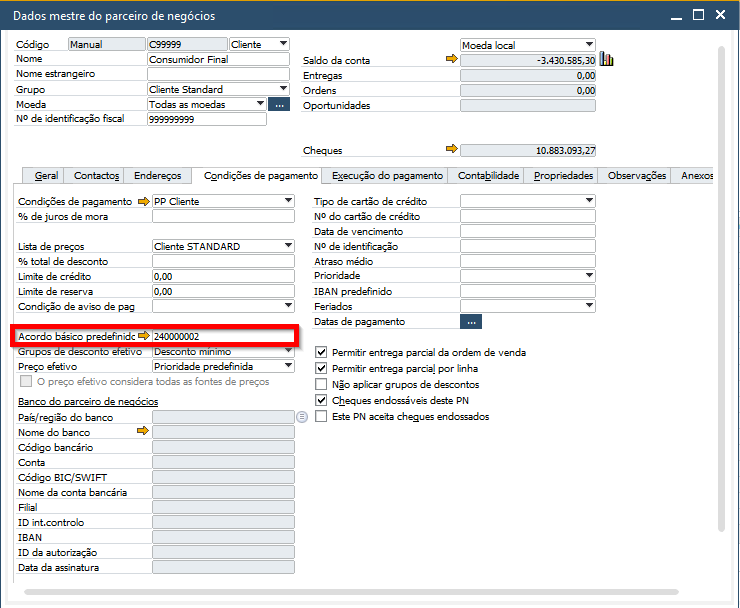Click the Acordo básico predefinido link arrow

pyautogui.click(x=143, y=336)
